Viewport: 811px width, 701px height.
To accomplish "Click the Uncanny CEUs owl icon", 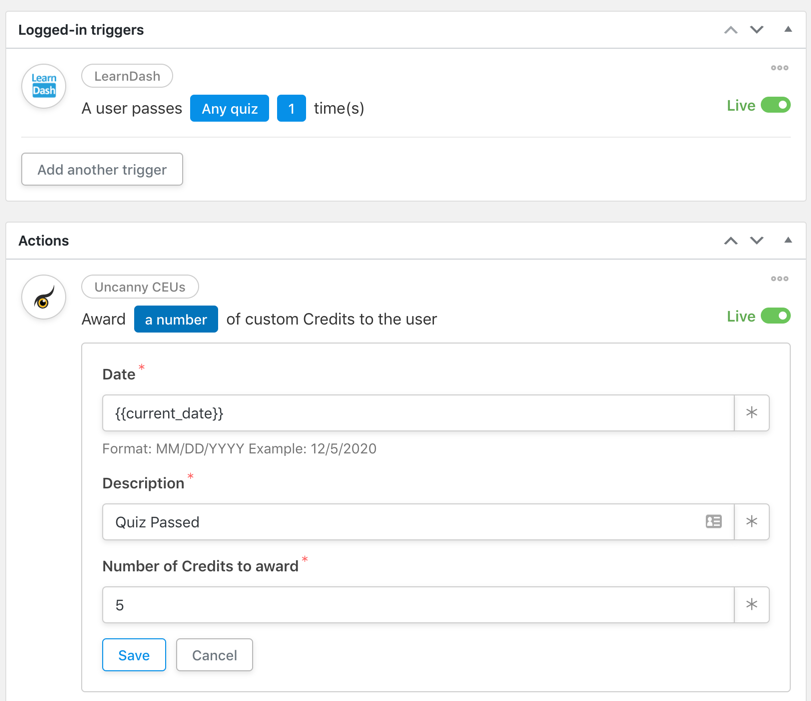I will coord(44,298).
